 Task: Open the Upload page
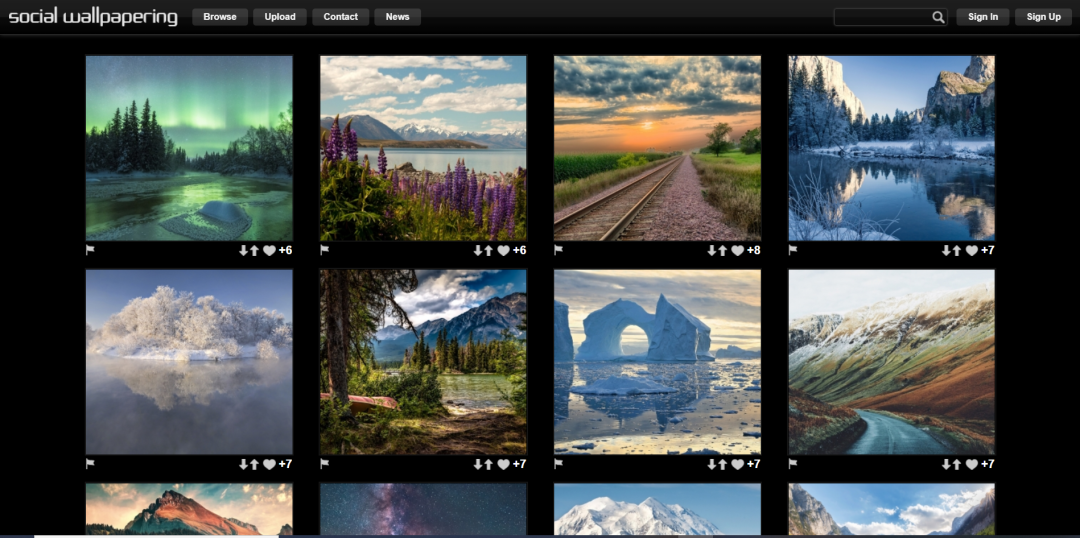pos(280,17)
